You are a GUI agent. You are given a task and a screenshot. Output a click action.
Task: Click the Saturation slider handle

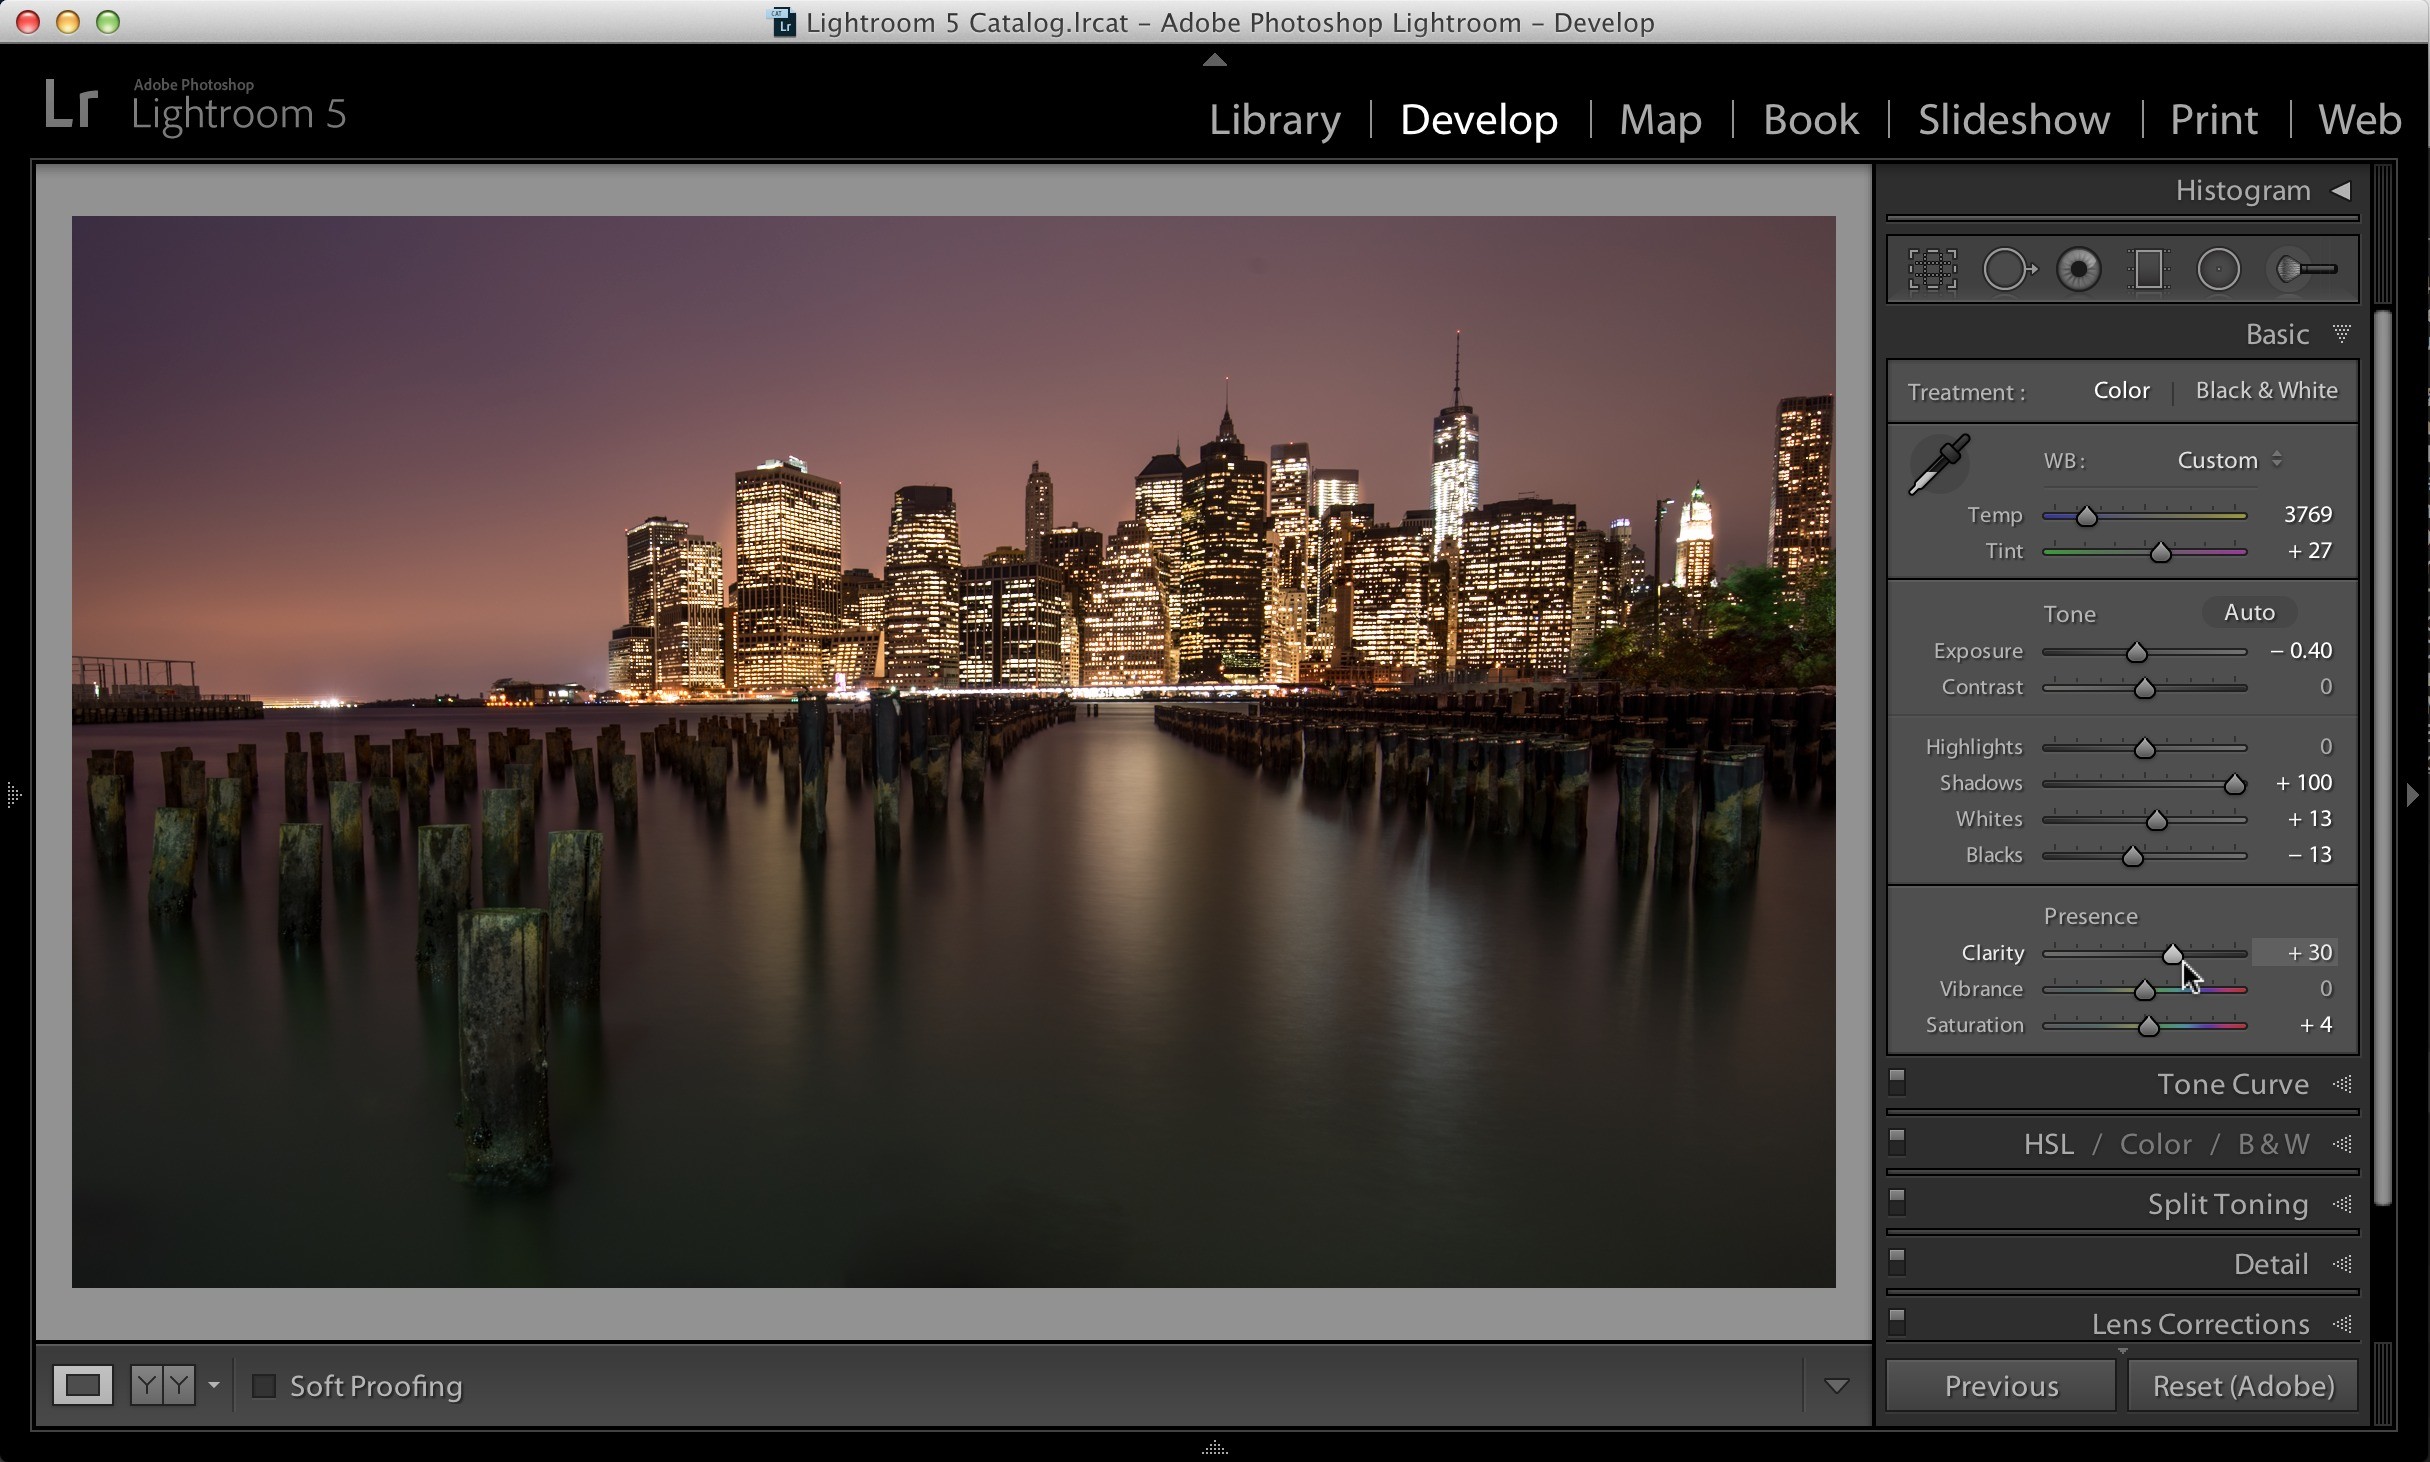coord(2148,1026)
